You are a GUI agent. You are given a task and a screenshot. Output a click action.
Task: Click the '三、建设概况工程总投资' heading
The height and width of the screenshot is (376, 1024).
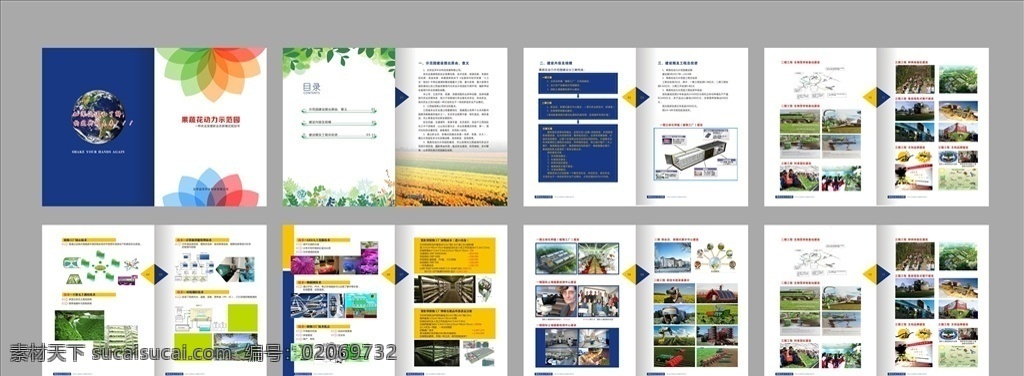(x=678, y=63)
